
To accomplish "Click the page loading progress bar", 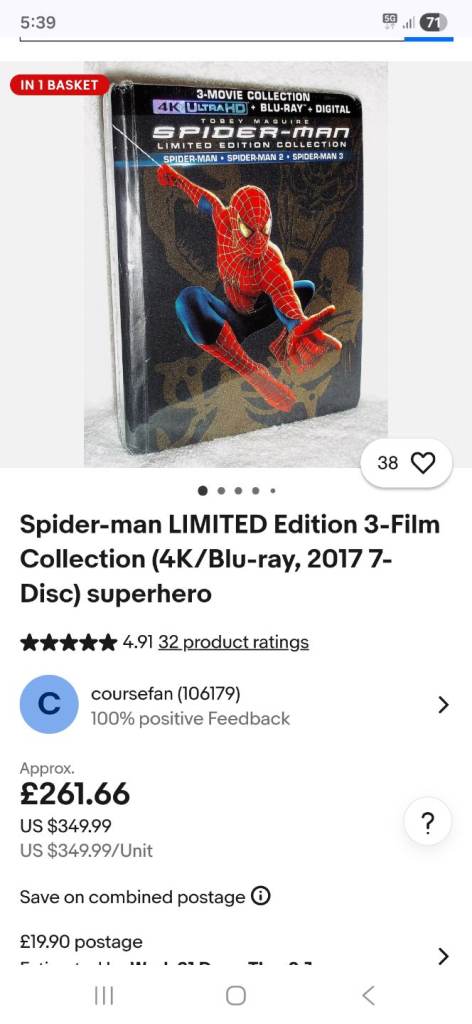I will [236, 40].
